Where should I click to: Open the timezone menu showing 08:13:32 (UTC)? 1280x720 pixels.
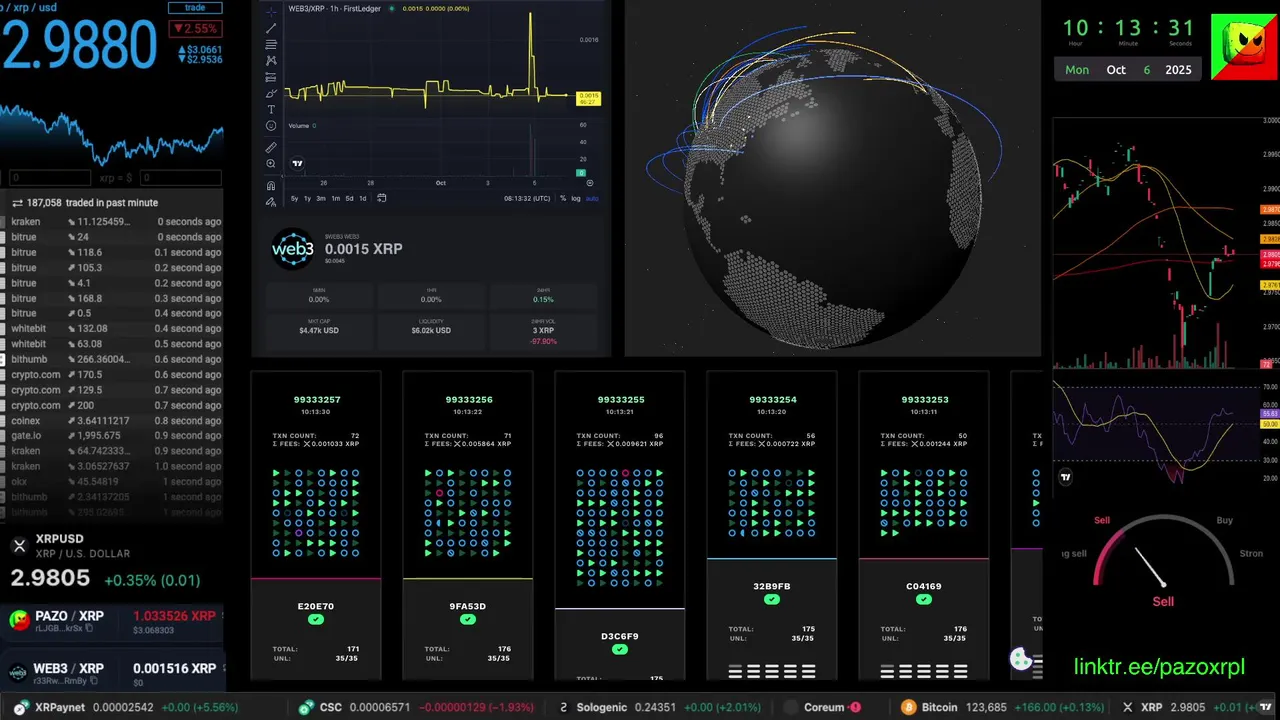(527, 198)
